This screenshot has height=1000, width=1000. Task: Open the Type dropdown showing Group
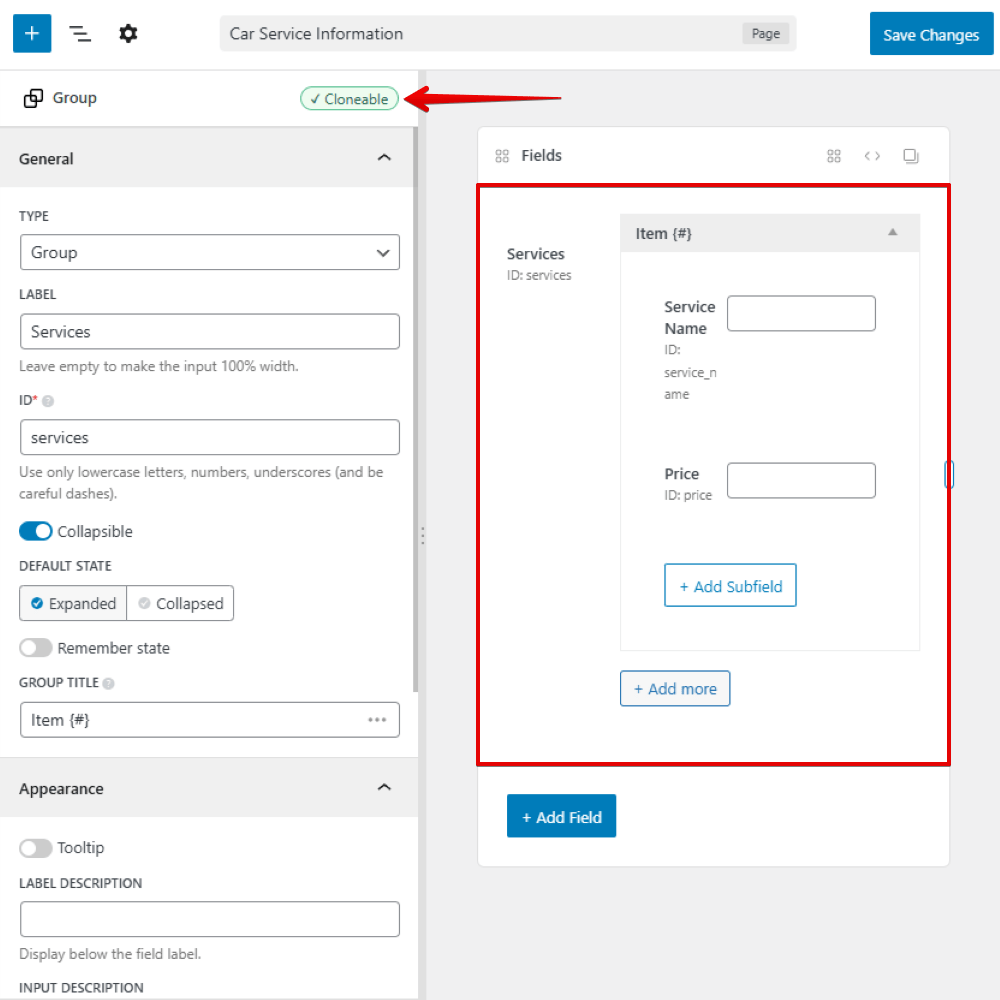tap(209, 252)
